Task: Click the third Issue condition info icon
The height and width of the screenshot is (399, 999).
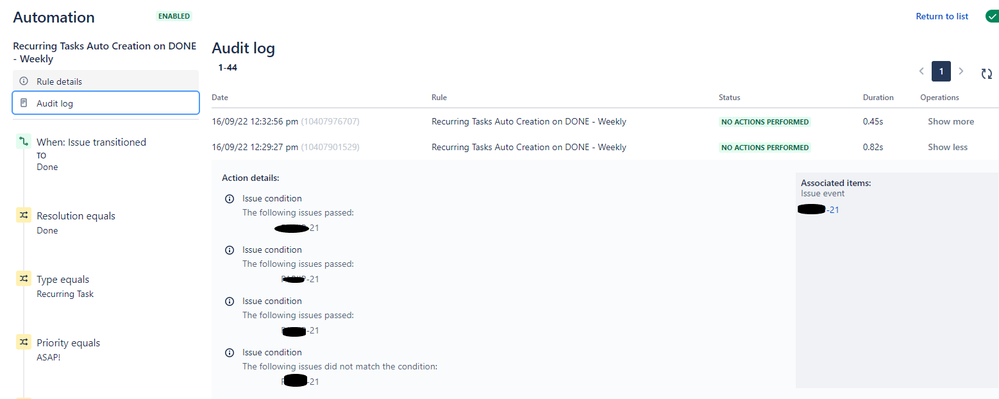Action: (229, 301)
